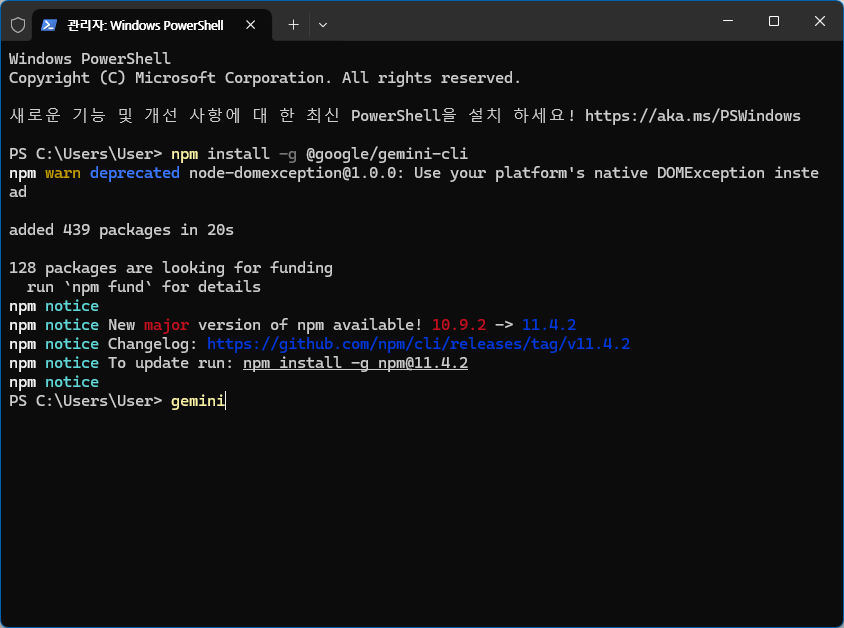Click the 'added 439 packages in 20s' line
844x628 pixels.
pyautogui.click(x=121, y=230)
